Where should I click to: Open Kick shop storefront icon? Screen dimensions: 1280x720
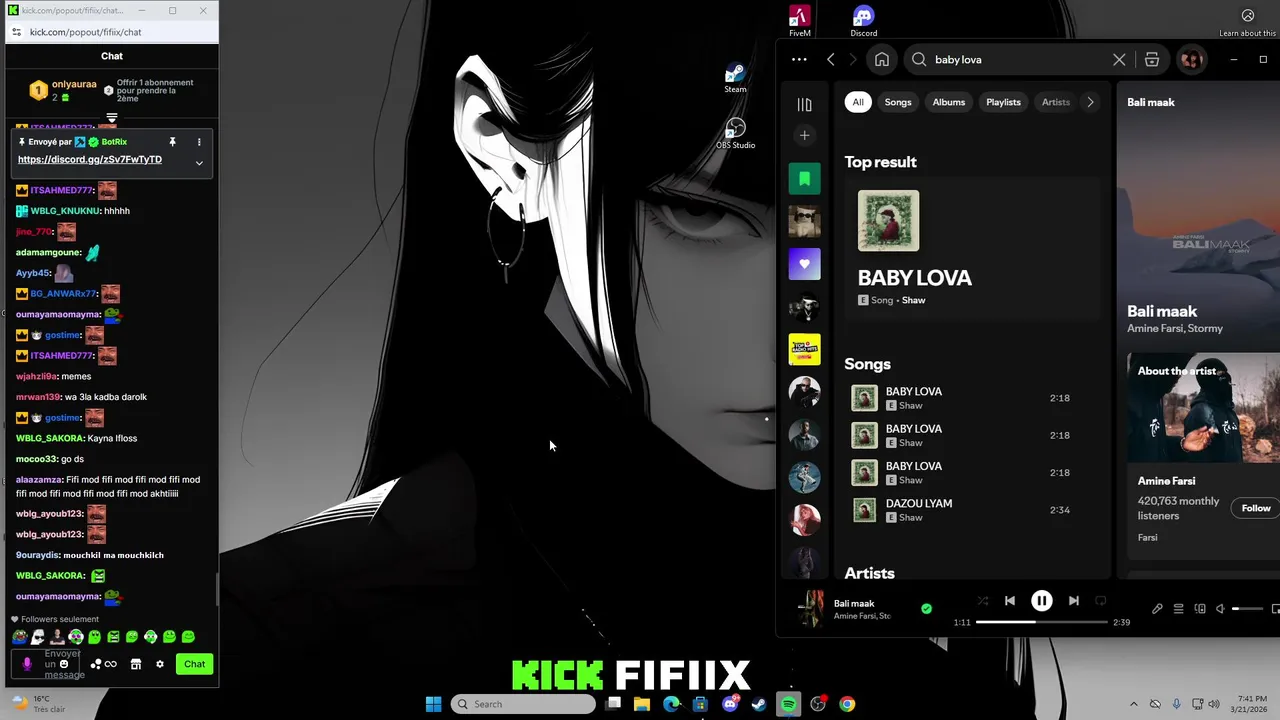[136, 664]
